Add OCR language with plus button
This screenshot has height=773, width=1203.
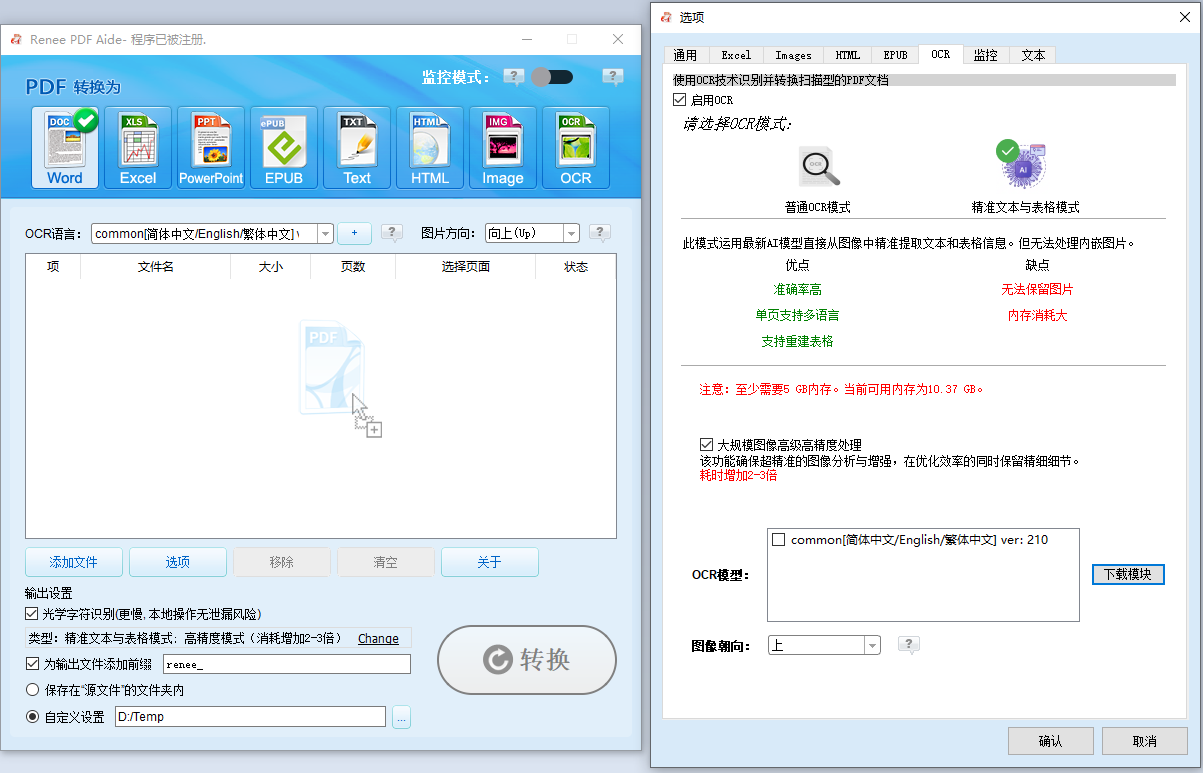(354, 233)
